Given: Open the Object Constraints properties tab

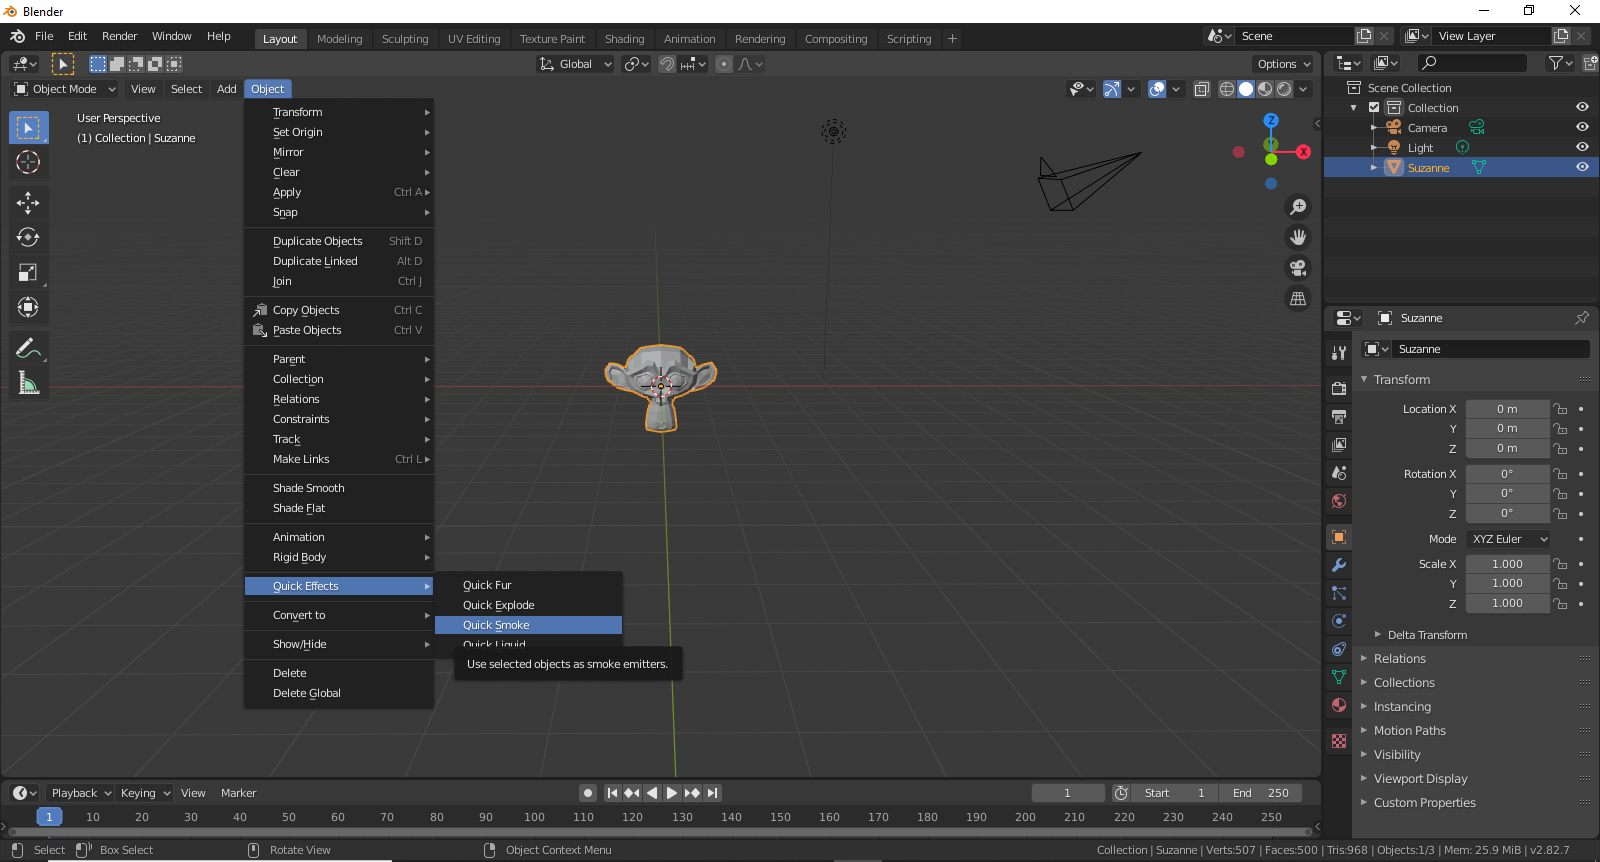Looking at the screenshot, I should point(1339,649).
